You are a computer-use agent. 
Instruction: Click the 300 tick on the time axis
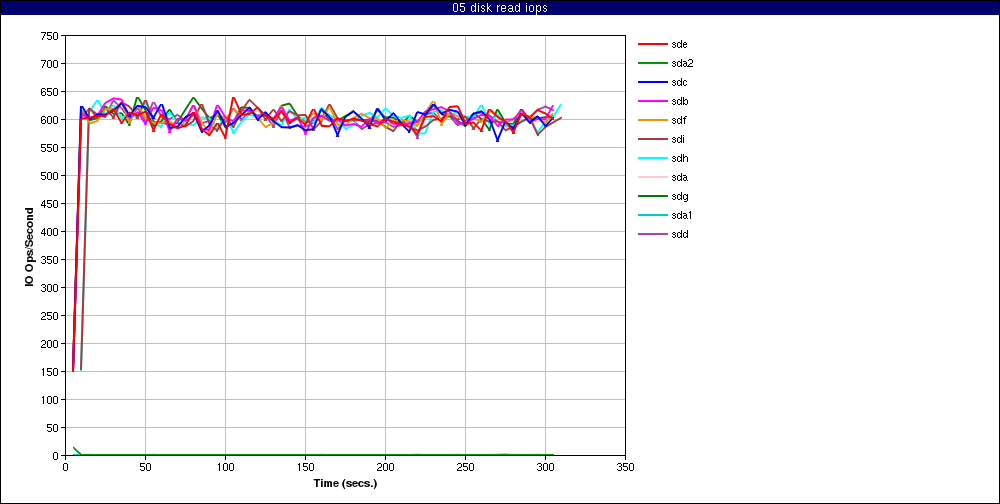[545, 467]
